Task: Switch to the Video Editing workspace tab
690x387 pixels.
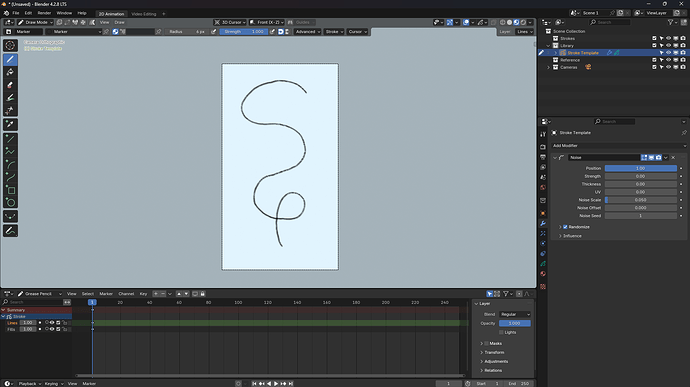Action: coord(143,14)
